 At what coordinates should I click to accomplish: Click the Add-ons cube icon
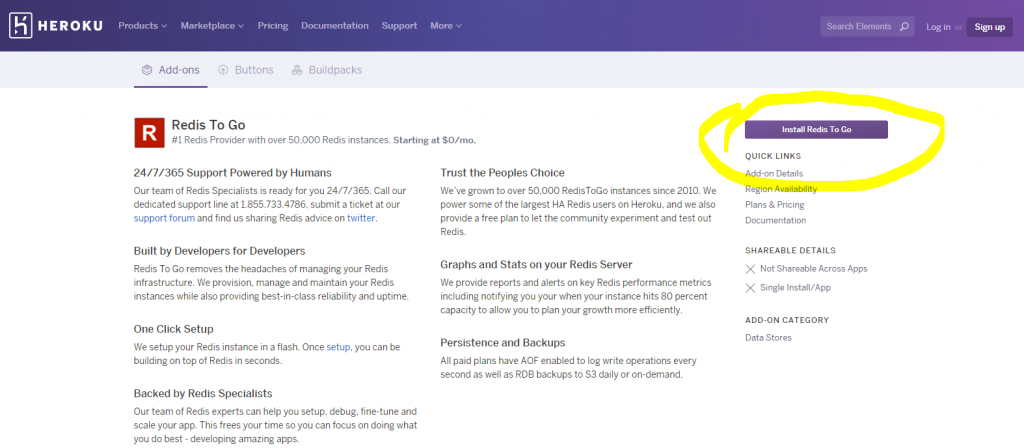[147, 70]
